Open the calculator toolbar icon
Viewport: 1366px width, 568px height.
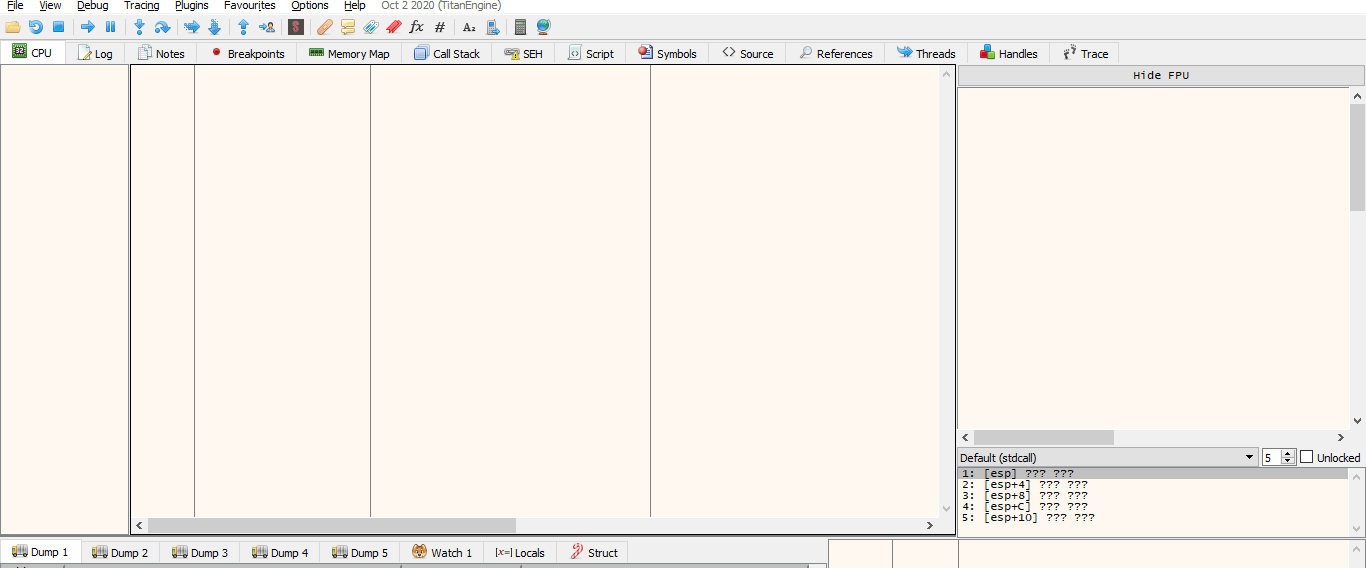(x=520, y=27)
